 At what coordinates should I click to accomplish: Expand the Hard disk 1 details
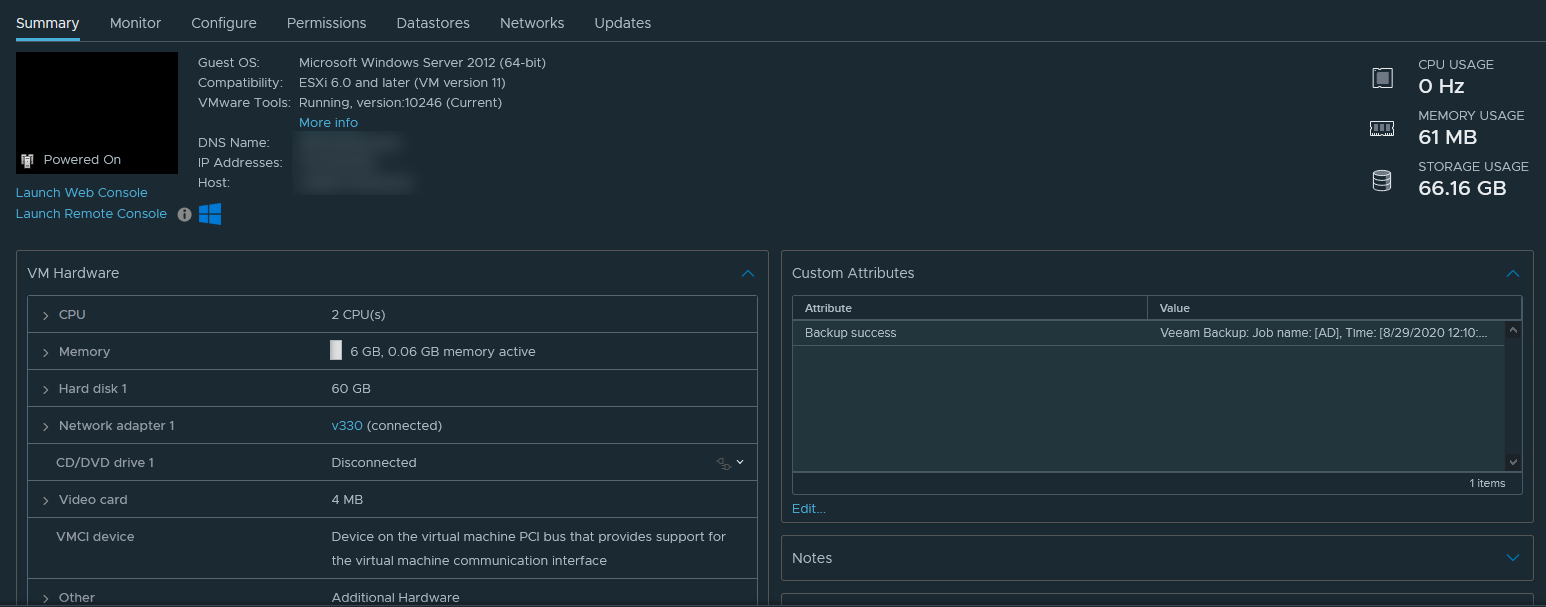tap(46, 389)
